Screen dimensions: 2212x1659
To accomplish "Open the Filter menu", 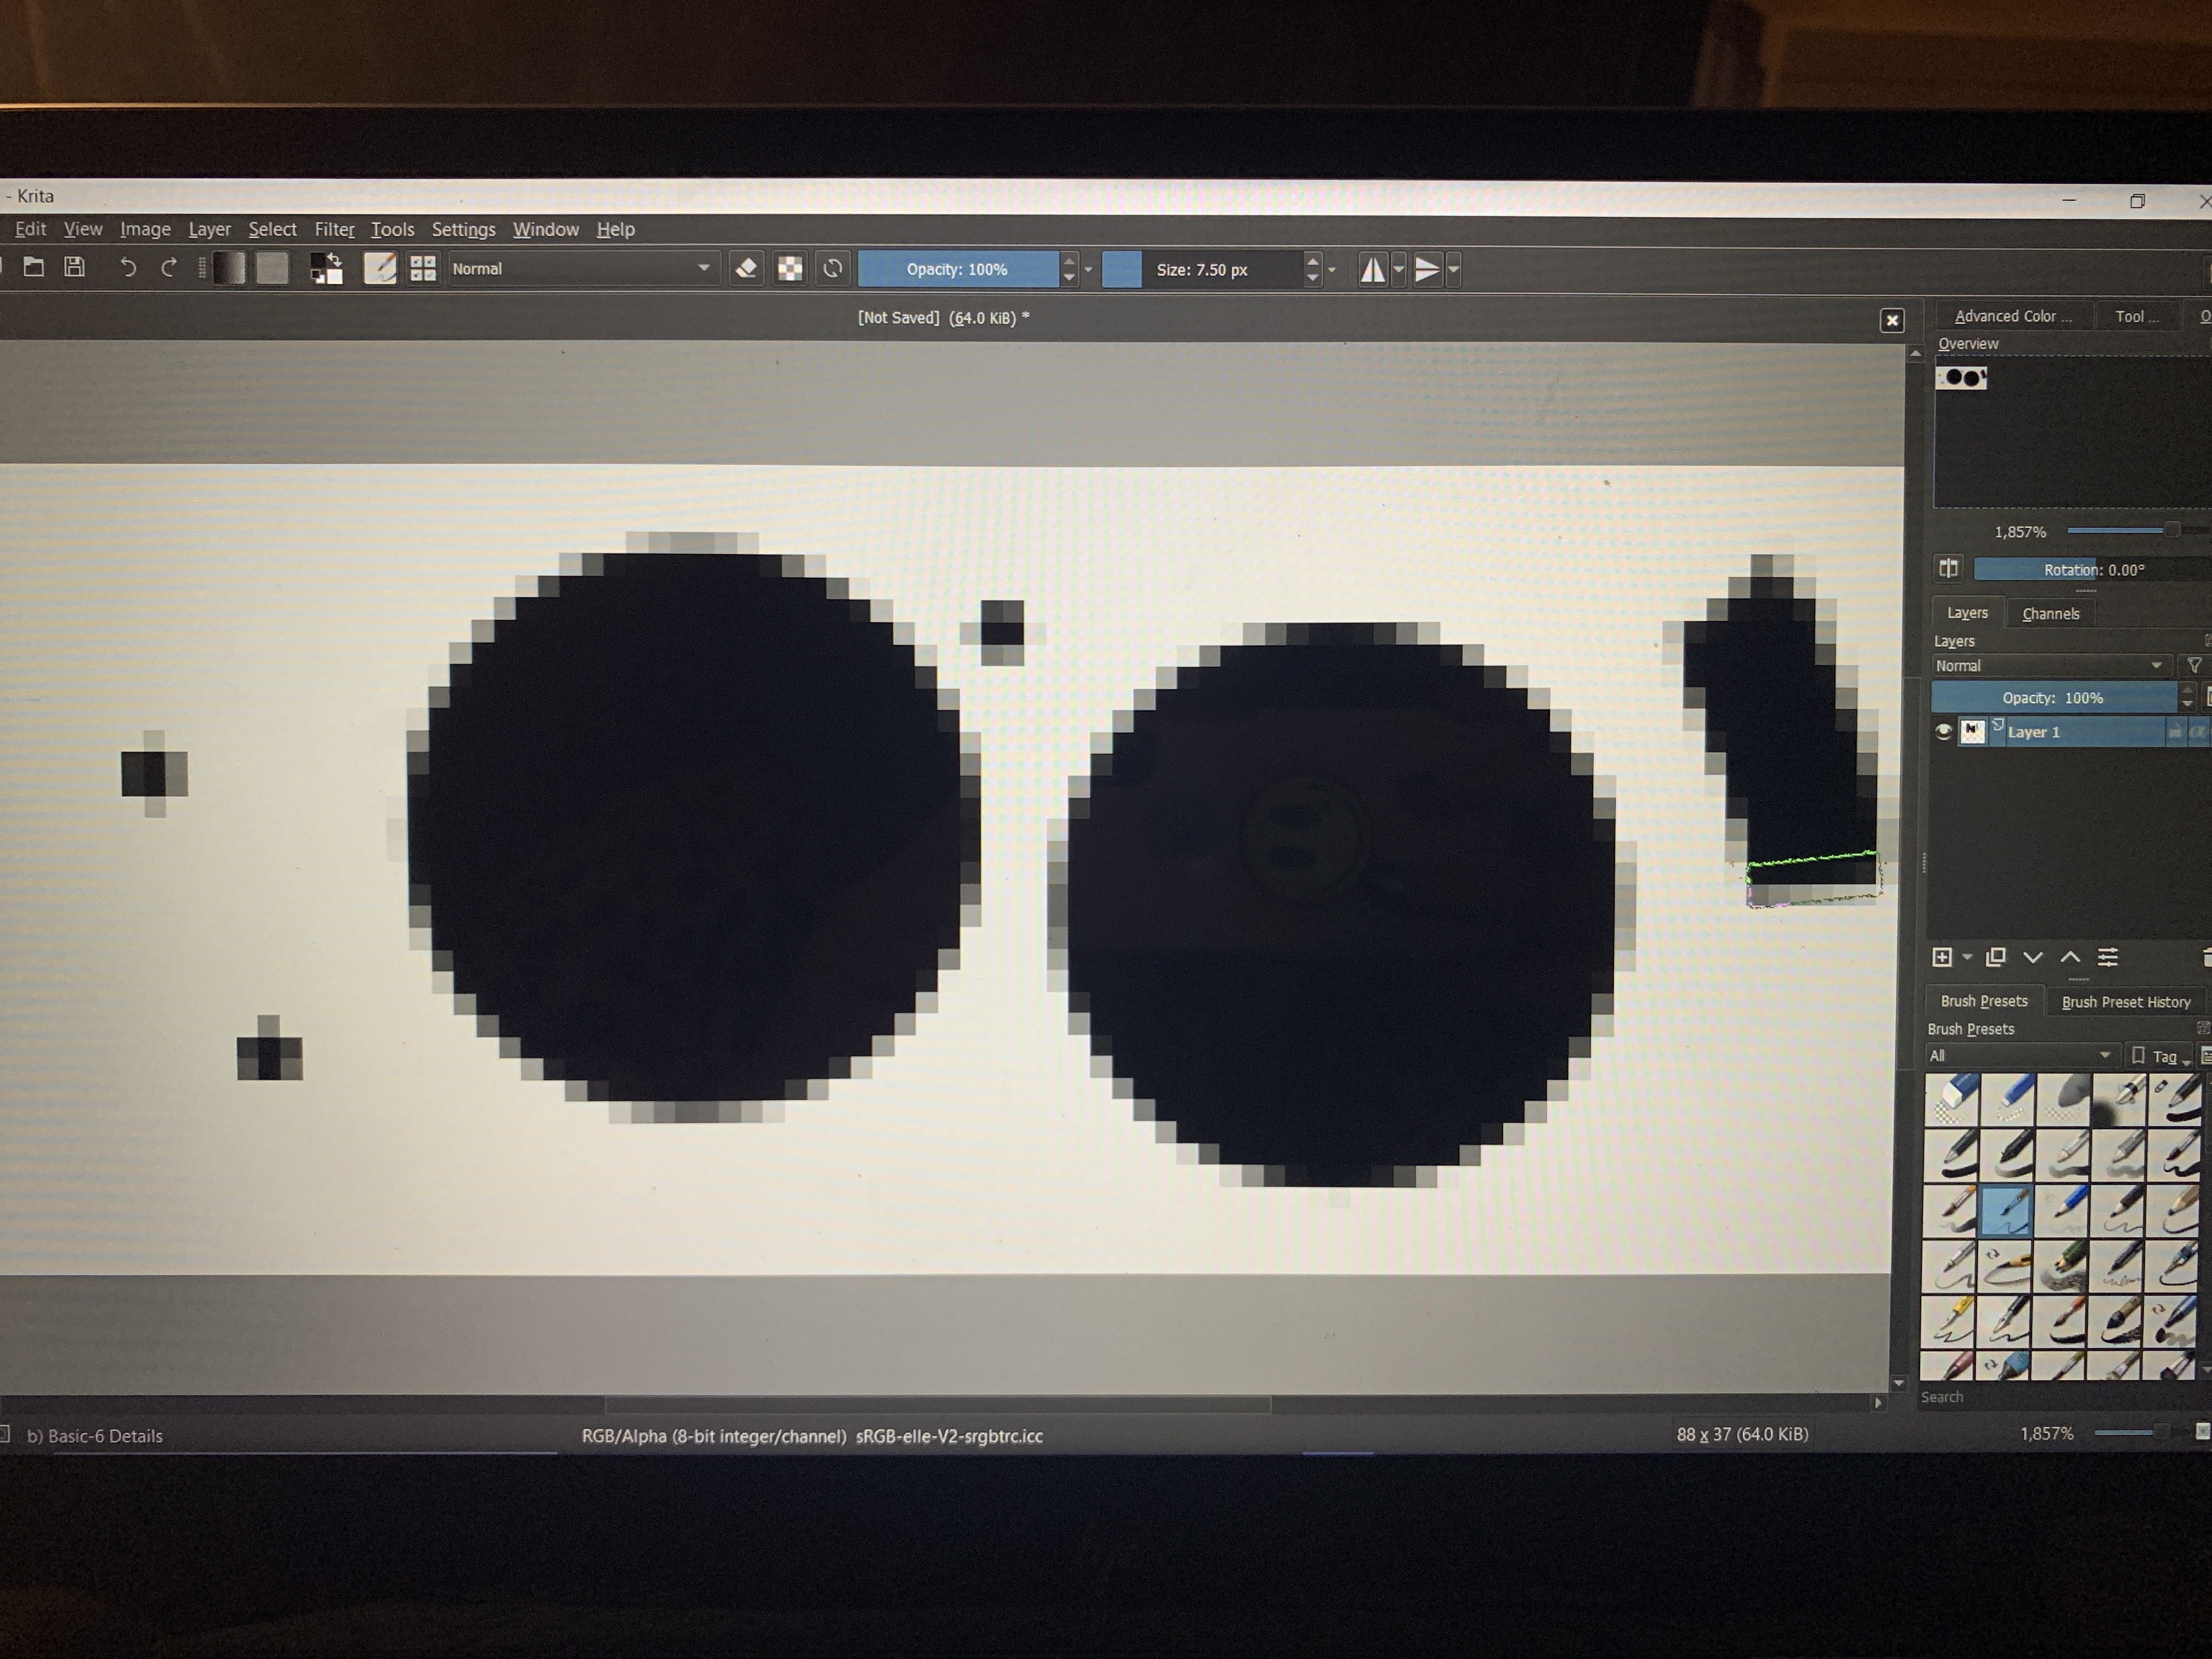I will coord(334,229).
